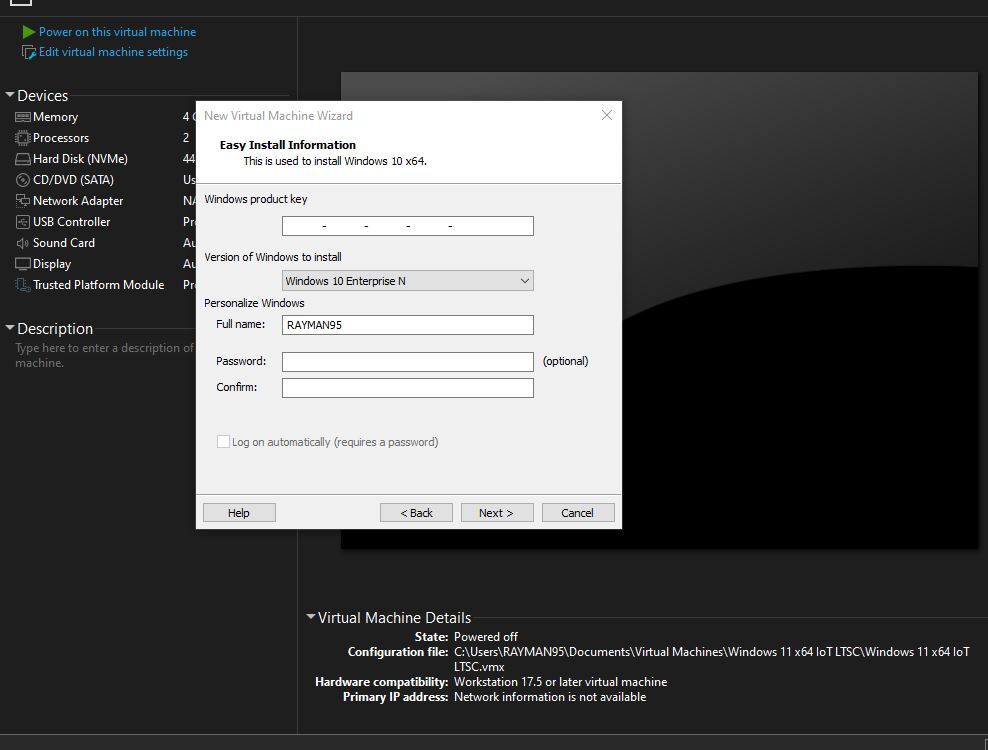Select the Memory device row label
The image size is (988, 750).
click(x=55, y=117)
